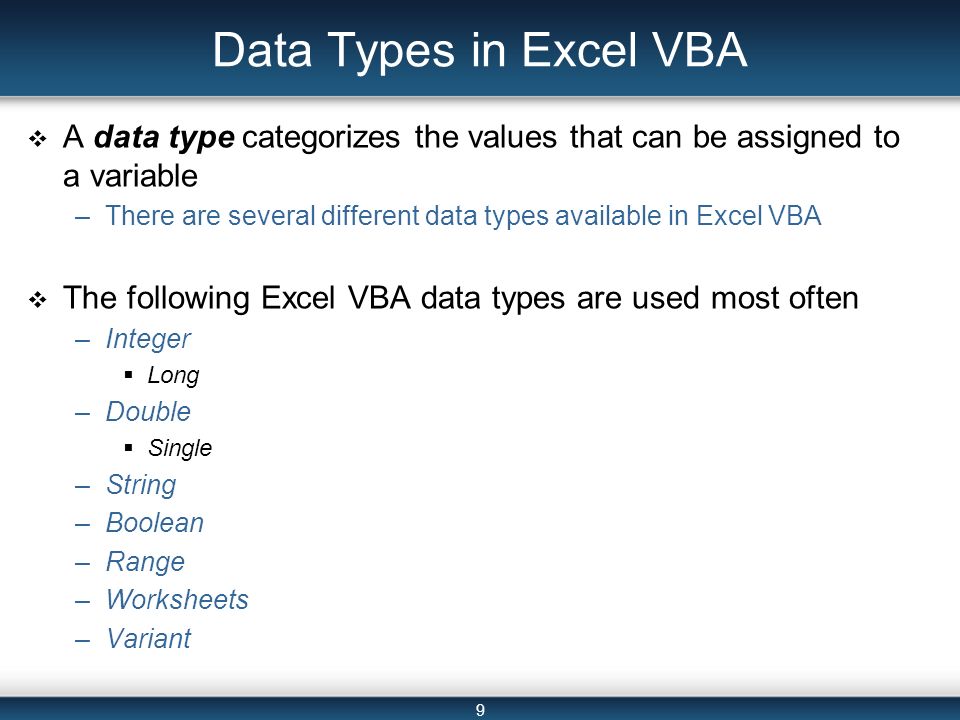This screenshot has width=960, height=720.
Task: Click the 'There are several different data types' line
Action: point(463,216)
